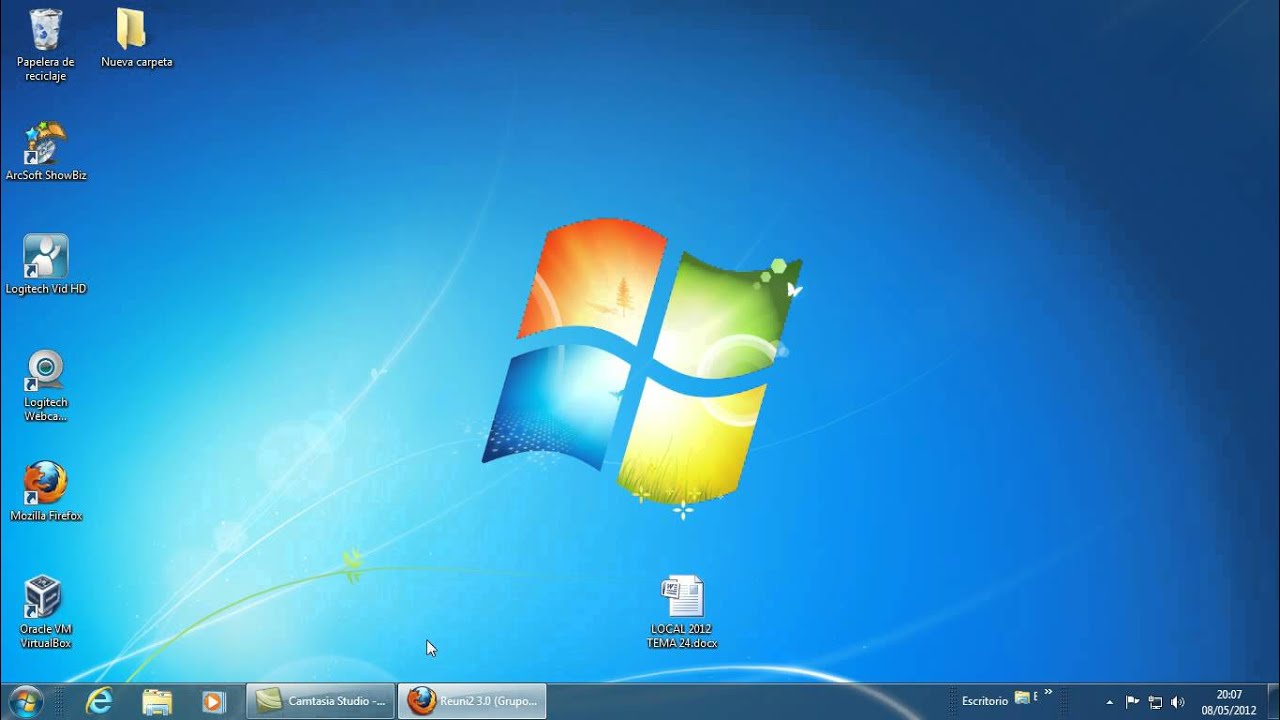This screenshot has height=720, width=1280.
Task: Click the Show desktop button
Action: coord(1272,702)
